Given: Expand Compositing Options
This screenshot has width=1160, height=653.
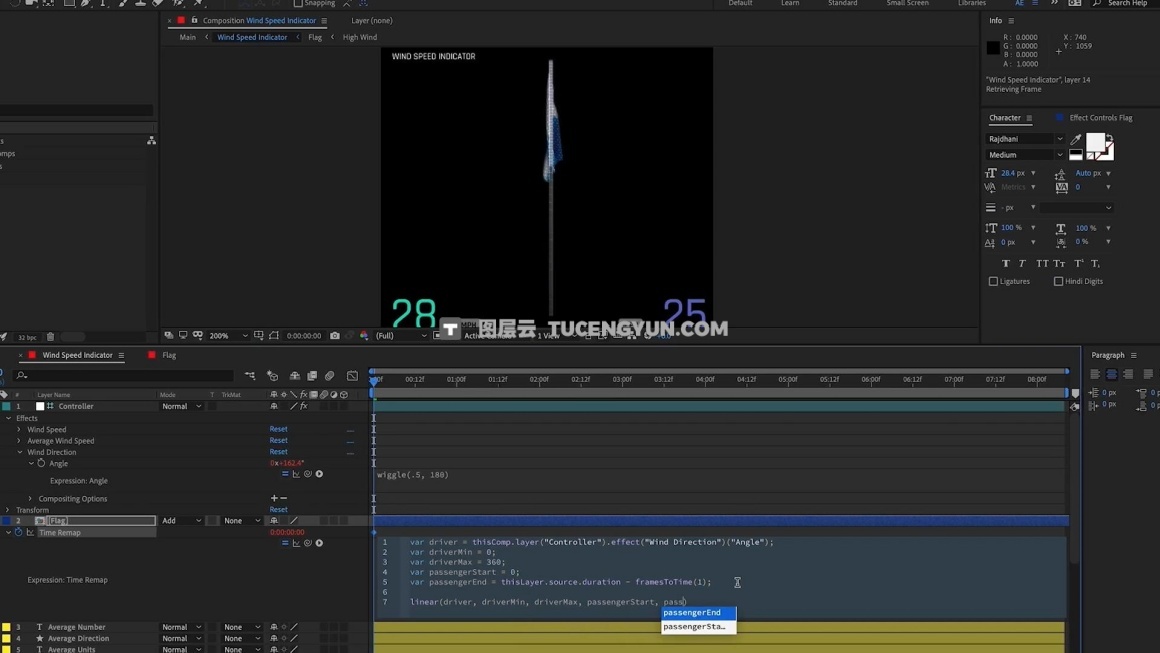Looking at the screenshot, I should click(30, 499).
